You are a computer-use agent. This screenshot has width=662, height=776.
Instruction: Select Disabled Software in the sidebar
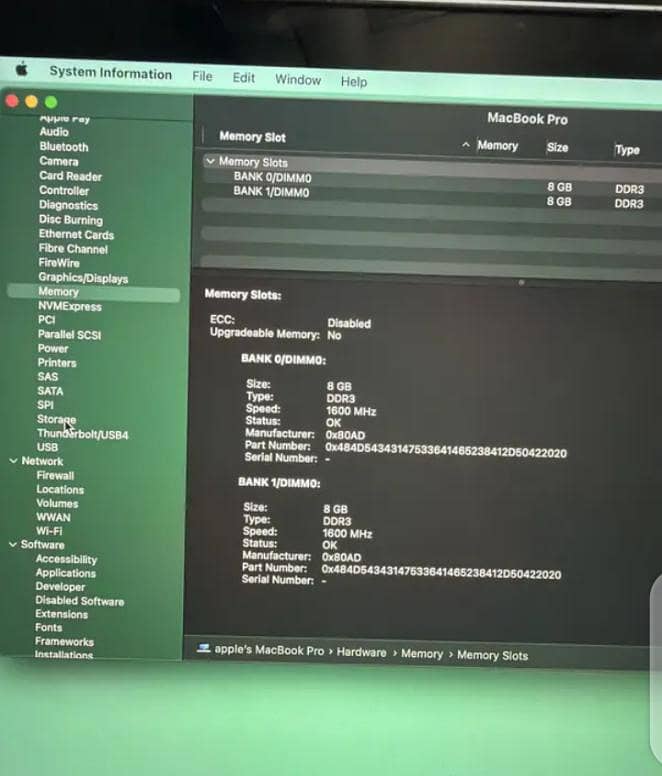tap(79, 601)
